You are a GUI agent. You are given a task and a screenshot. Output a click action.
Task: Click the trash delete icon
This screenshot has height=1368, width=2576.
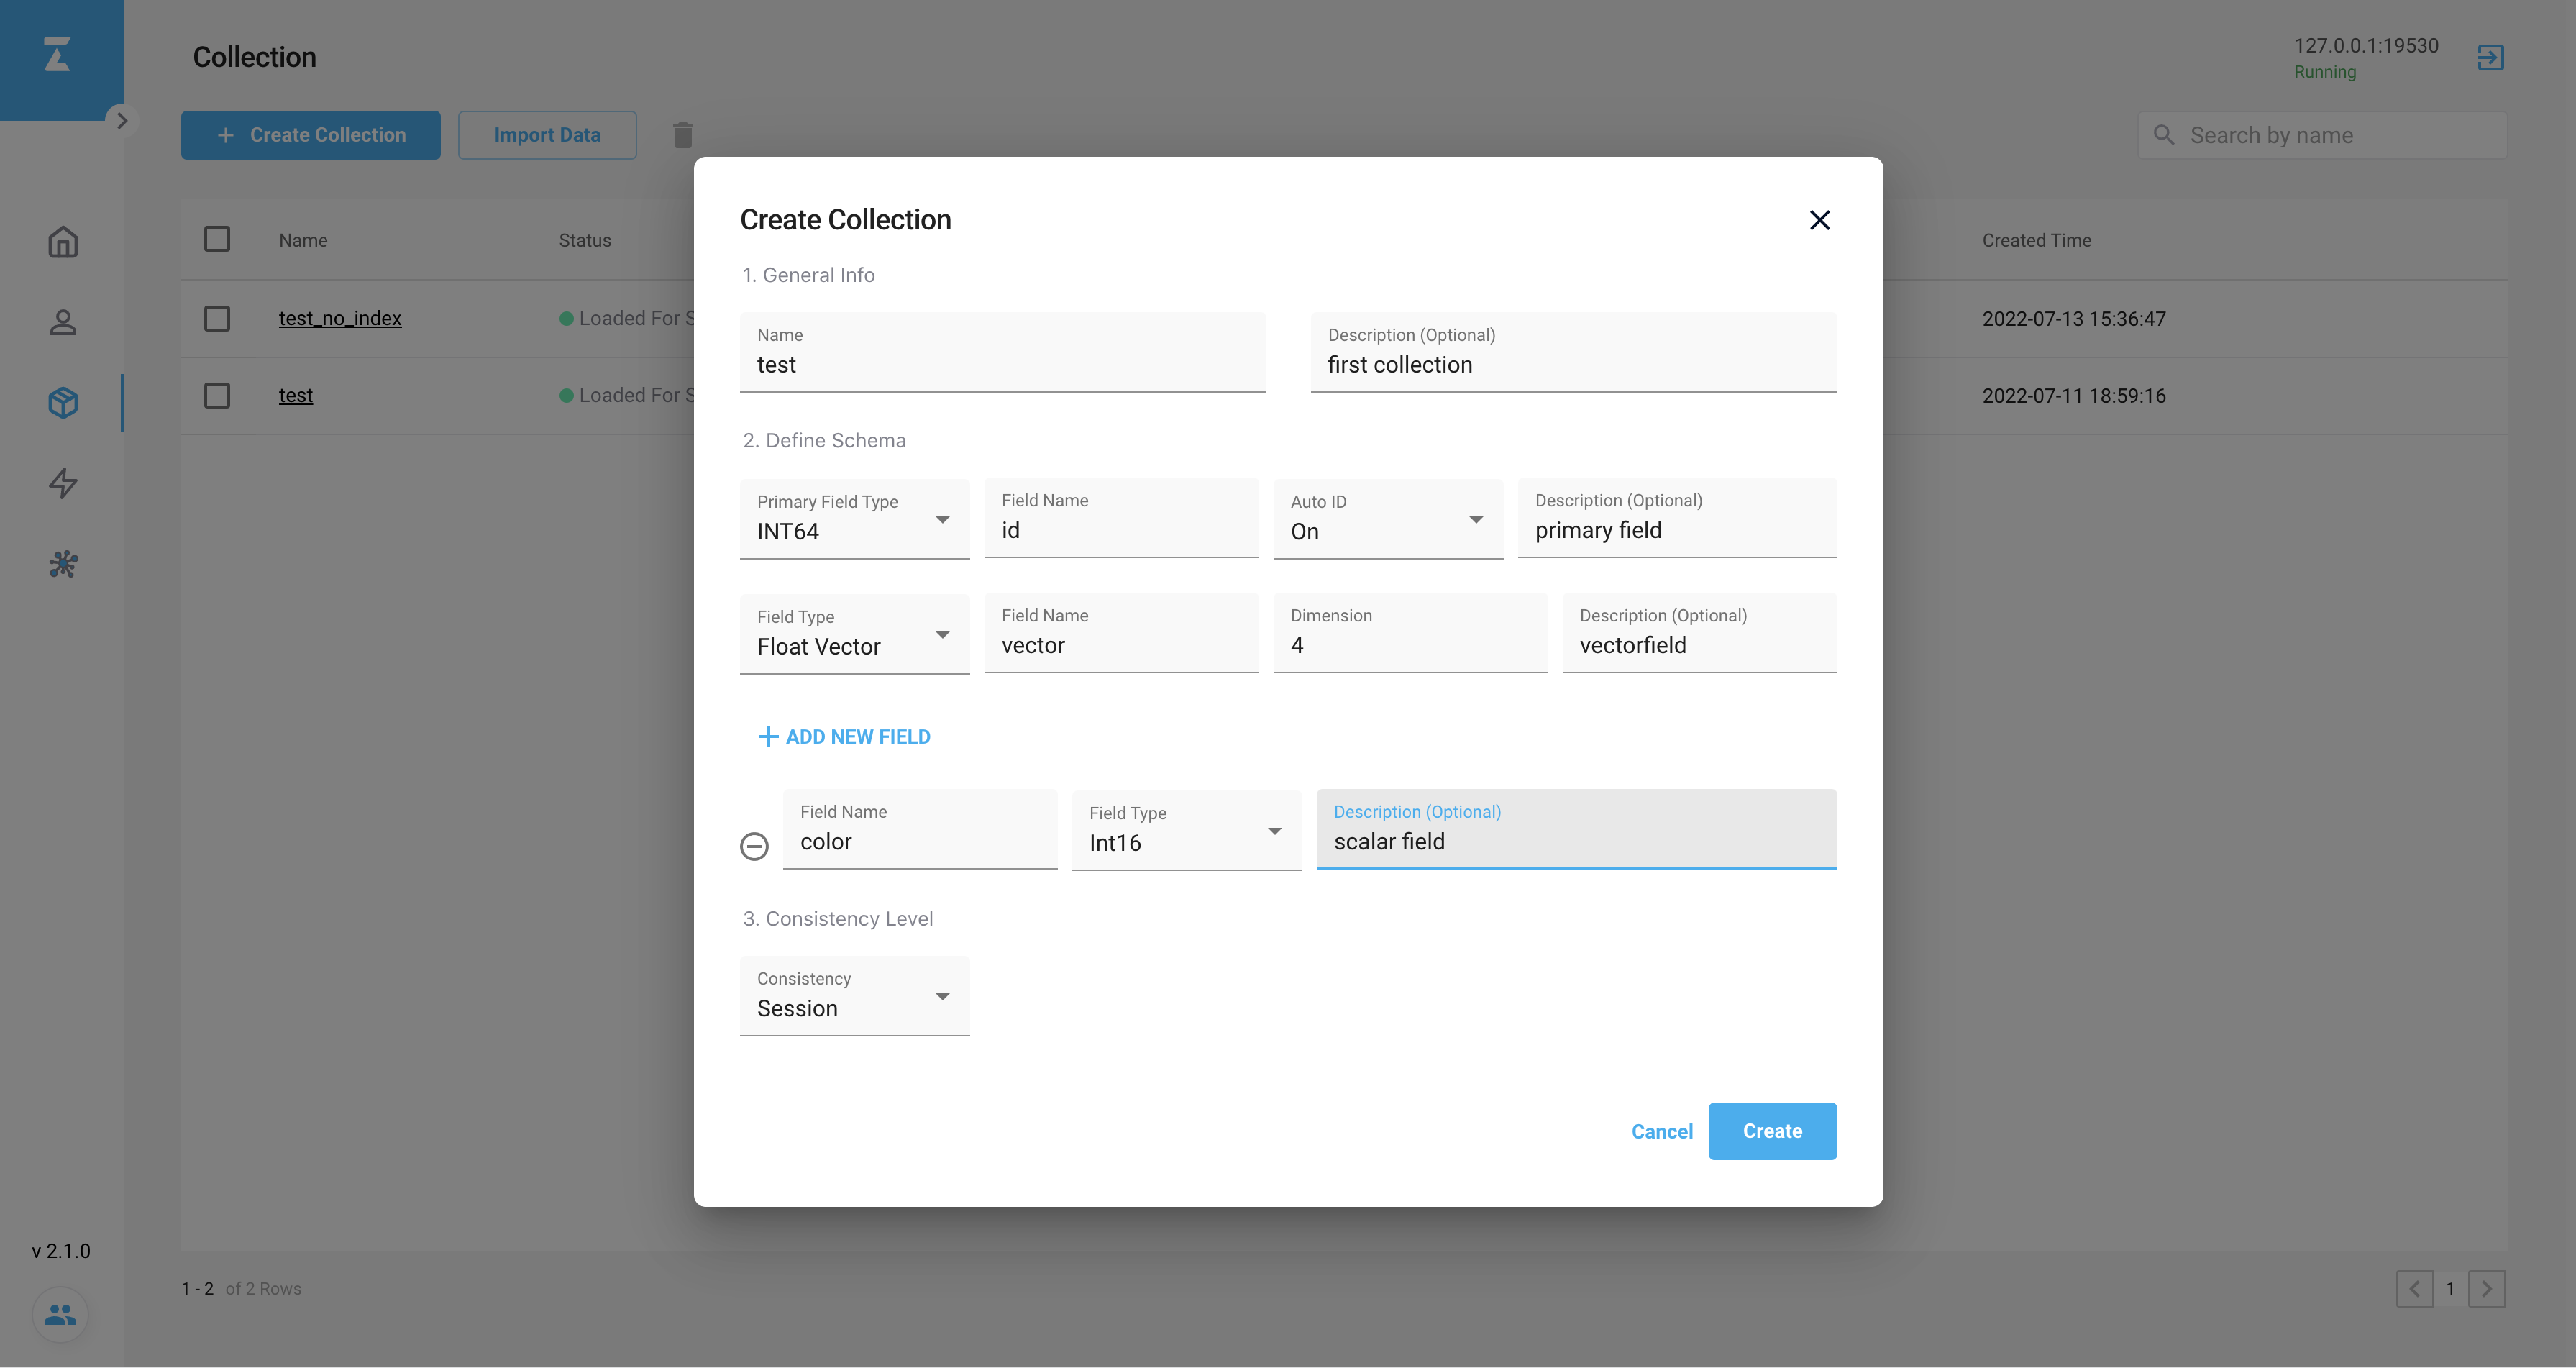click(x=683, y=135)
